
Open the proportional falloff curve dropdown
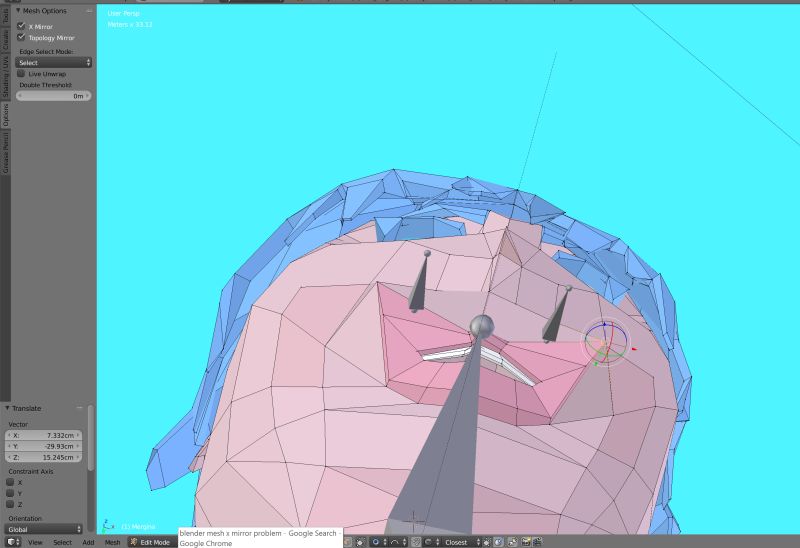tap(398, 542)
